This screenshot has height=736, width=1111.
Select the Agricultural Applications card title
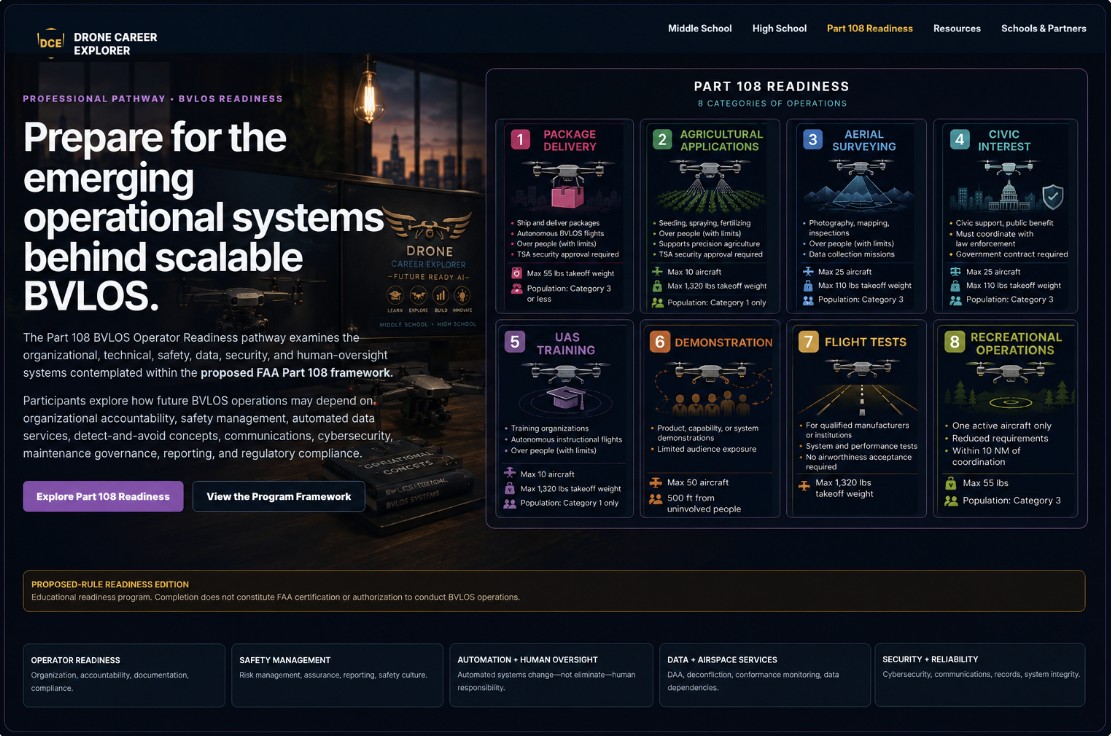pyautogui.click(x=721, y=140)
